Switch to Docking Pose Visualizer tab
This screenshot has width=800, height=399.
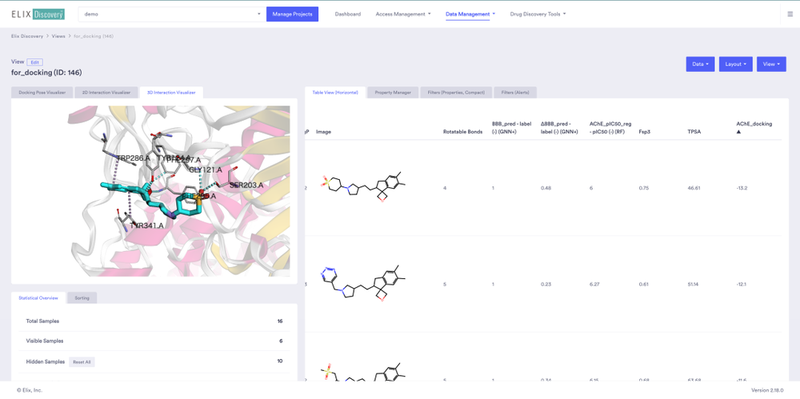pos(42,93)
